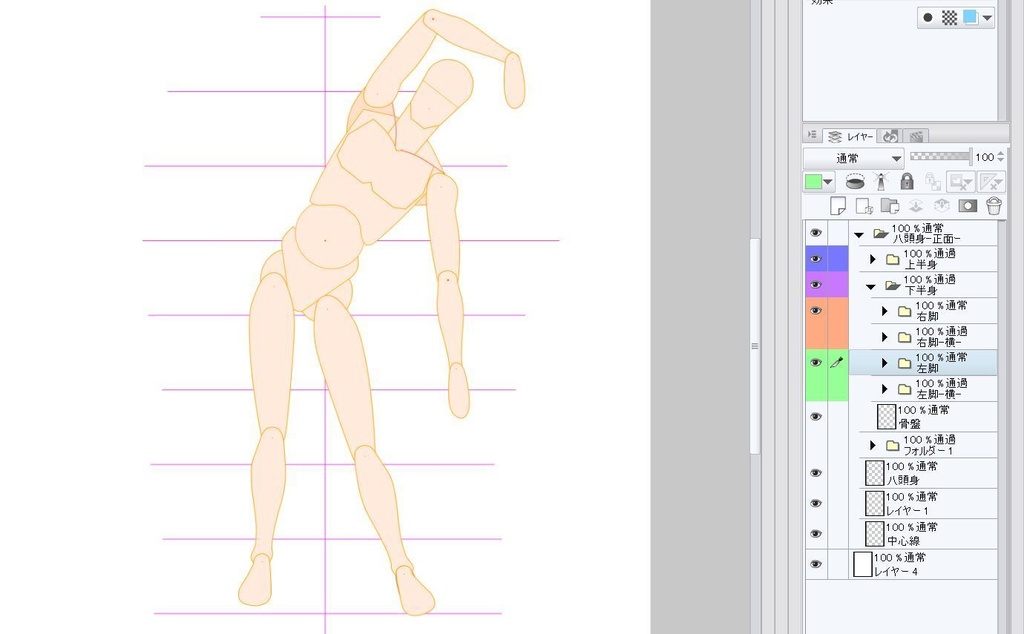Viewport: 1024px width, 634px height.
Task: Click the solid circle icon in the effect bar
Action: 927,18
